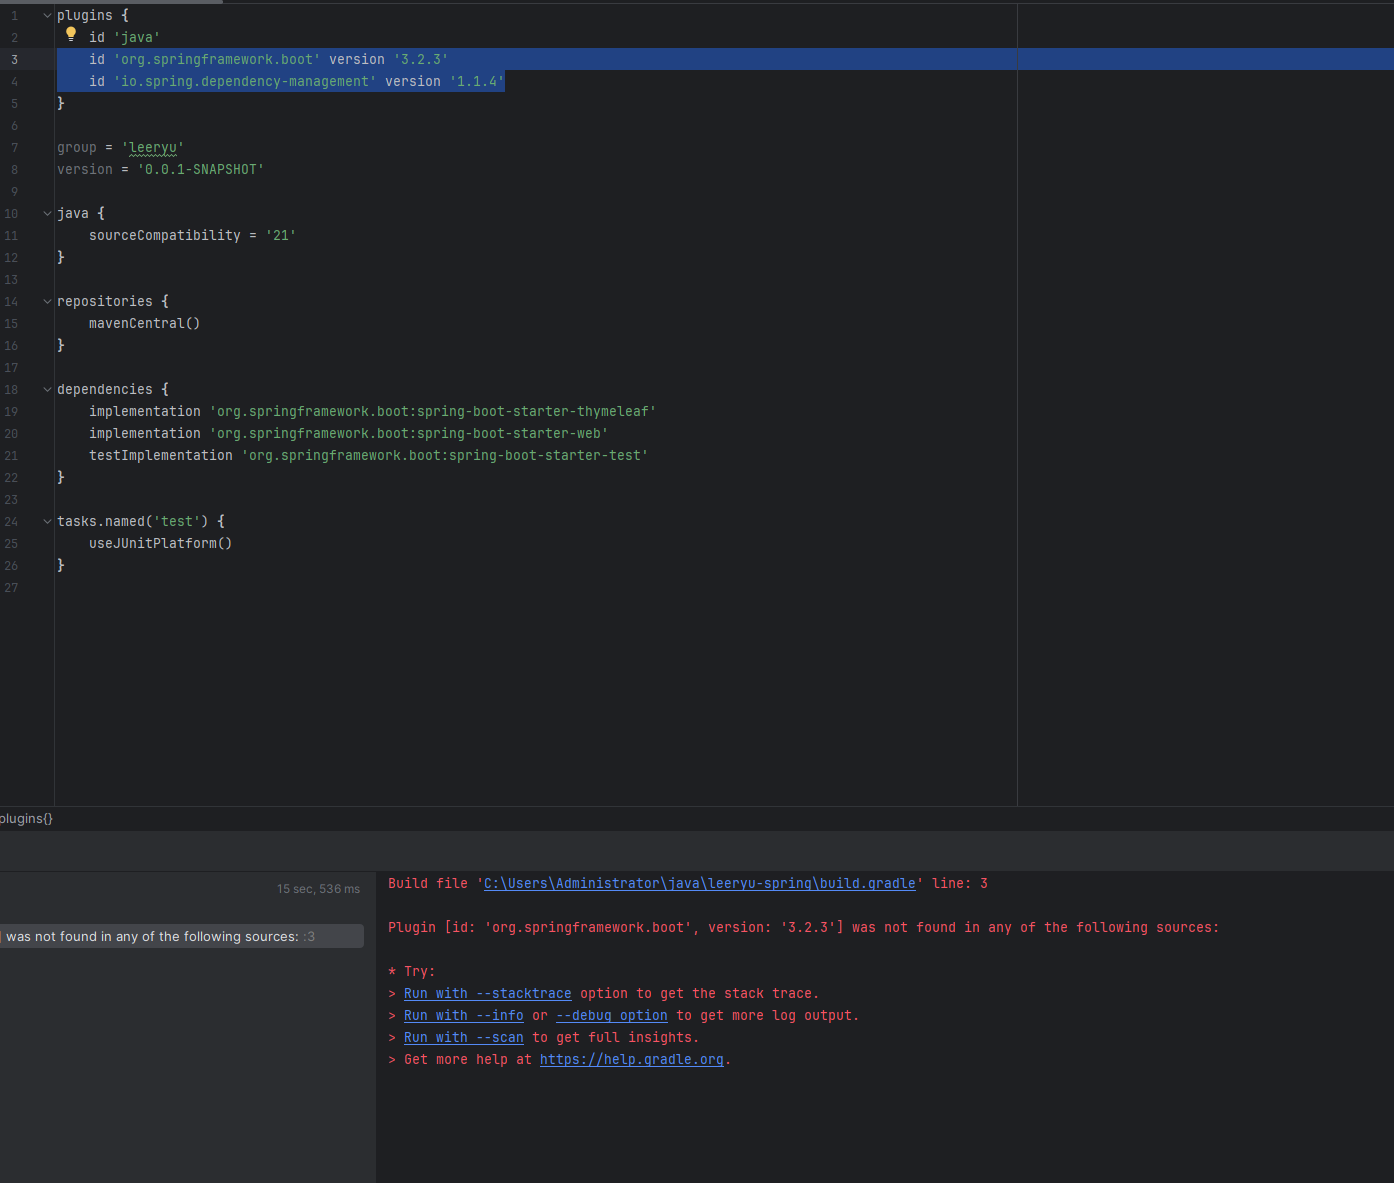Click the Run with --scan link

tap(463, 1038)
